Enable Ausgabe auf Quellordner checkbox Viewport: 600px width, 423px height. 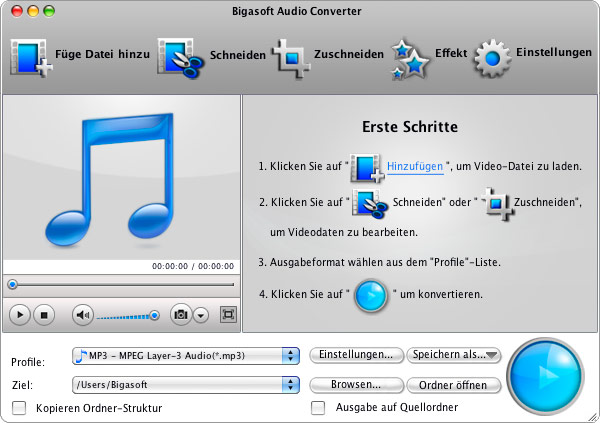click(x=318, y=408)
